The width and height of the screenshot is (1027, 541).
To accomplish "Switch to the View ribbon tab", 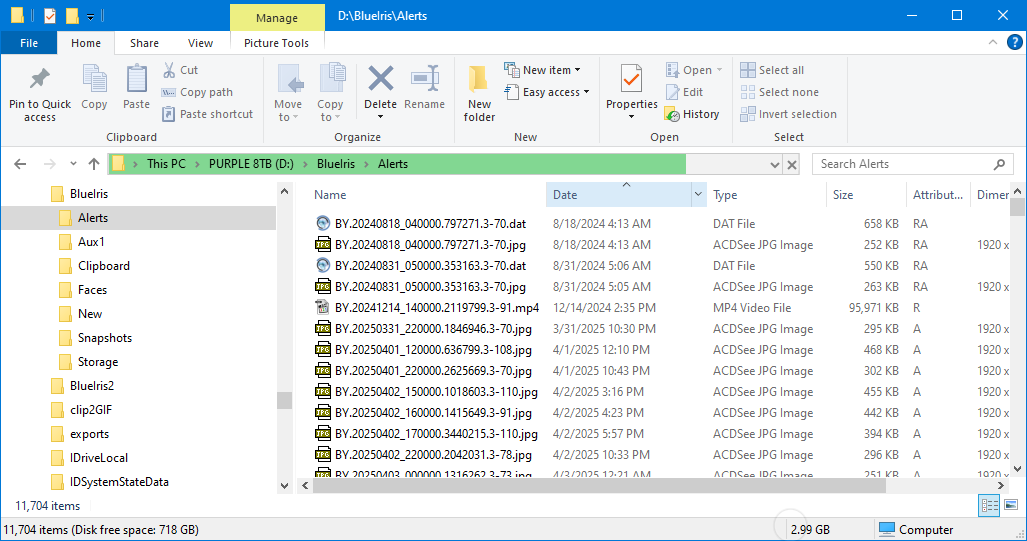I will [x=201, y=43].
